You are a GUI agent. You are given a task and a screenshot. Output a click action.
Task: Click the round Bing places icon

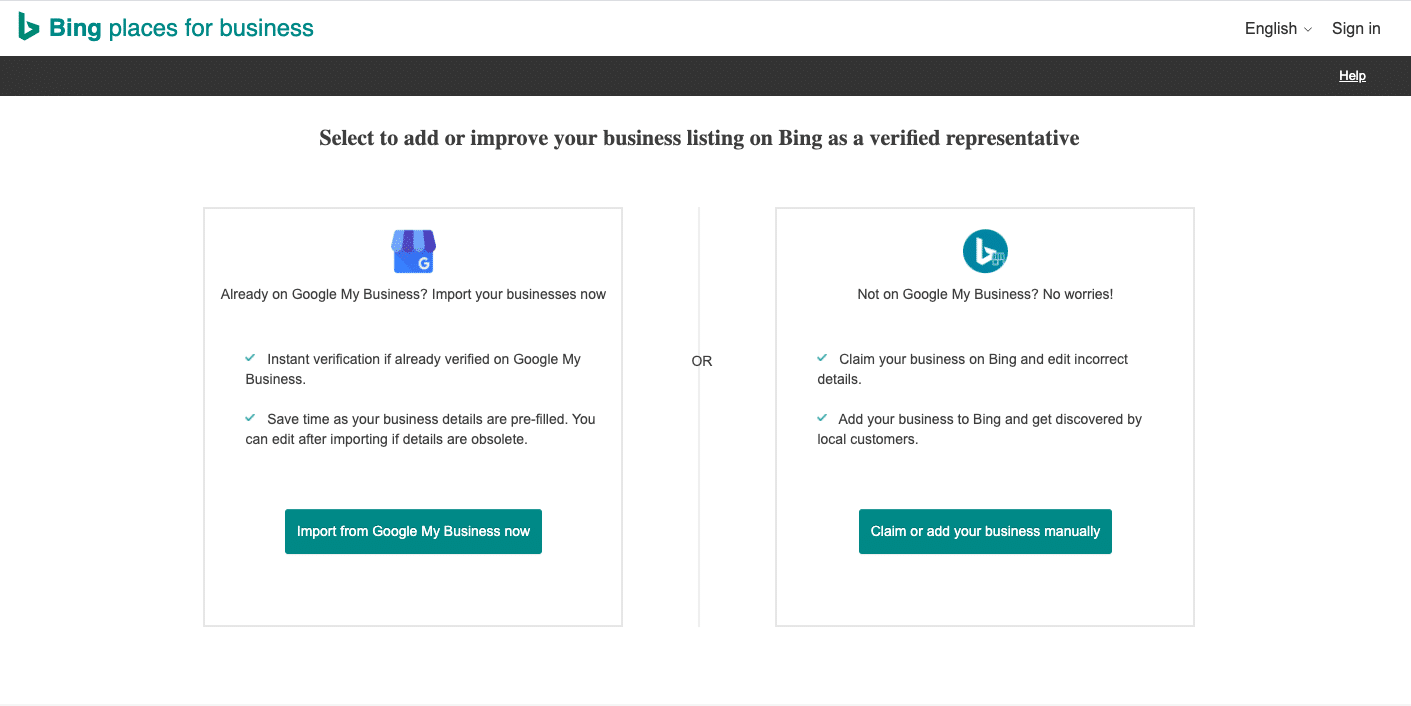(985, 251)
